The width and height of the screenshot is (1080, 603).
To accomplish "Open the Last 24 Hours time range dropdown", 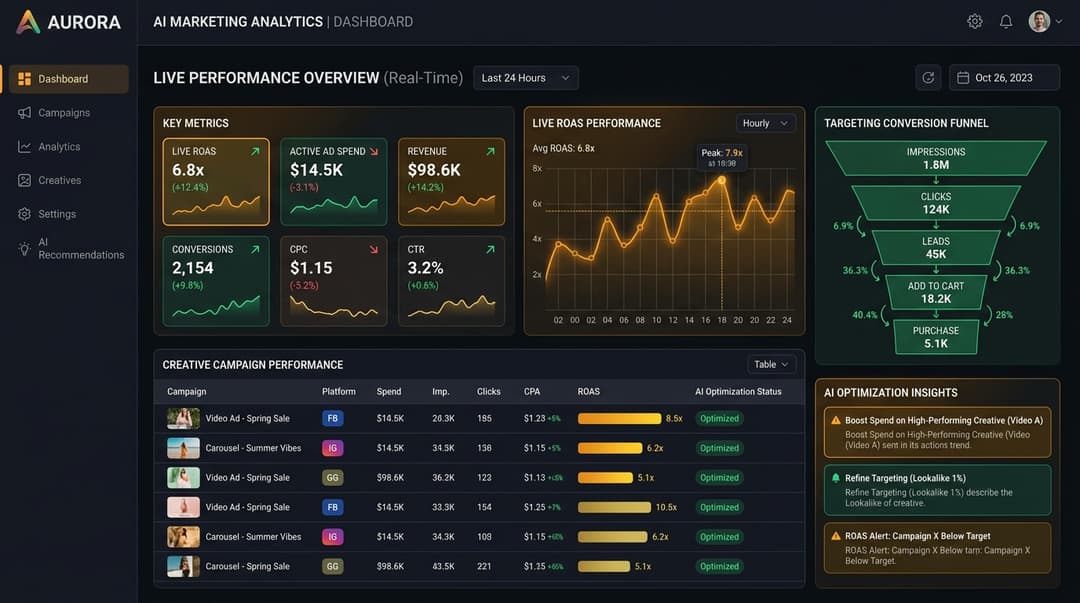I will coord(526,78).
